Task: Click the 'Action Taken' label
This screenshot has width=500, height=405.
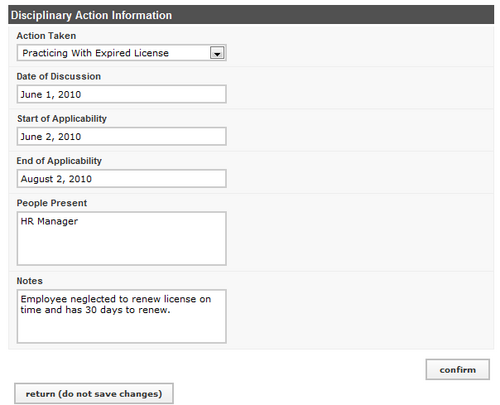Action: [x=46, y=36]
